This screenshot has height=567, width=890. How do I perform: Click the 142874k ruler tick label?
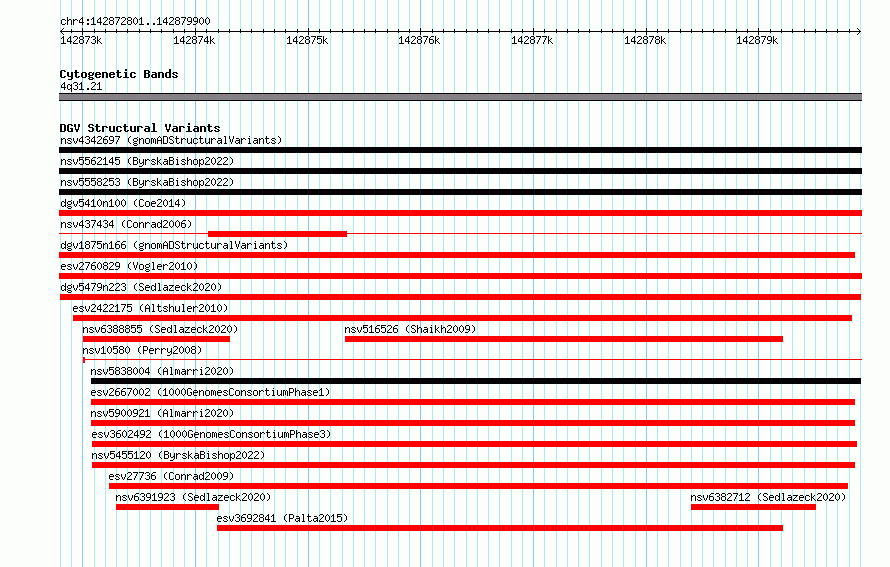point(194,40)
